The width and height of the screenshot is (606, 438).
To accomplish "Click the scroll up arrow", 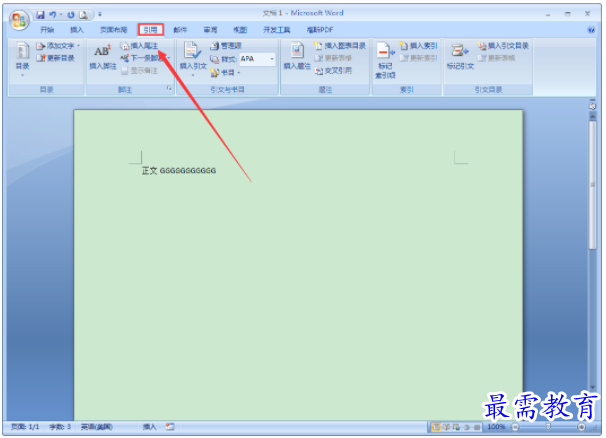I will pos(592,116).
